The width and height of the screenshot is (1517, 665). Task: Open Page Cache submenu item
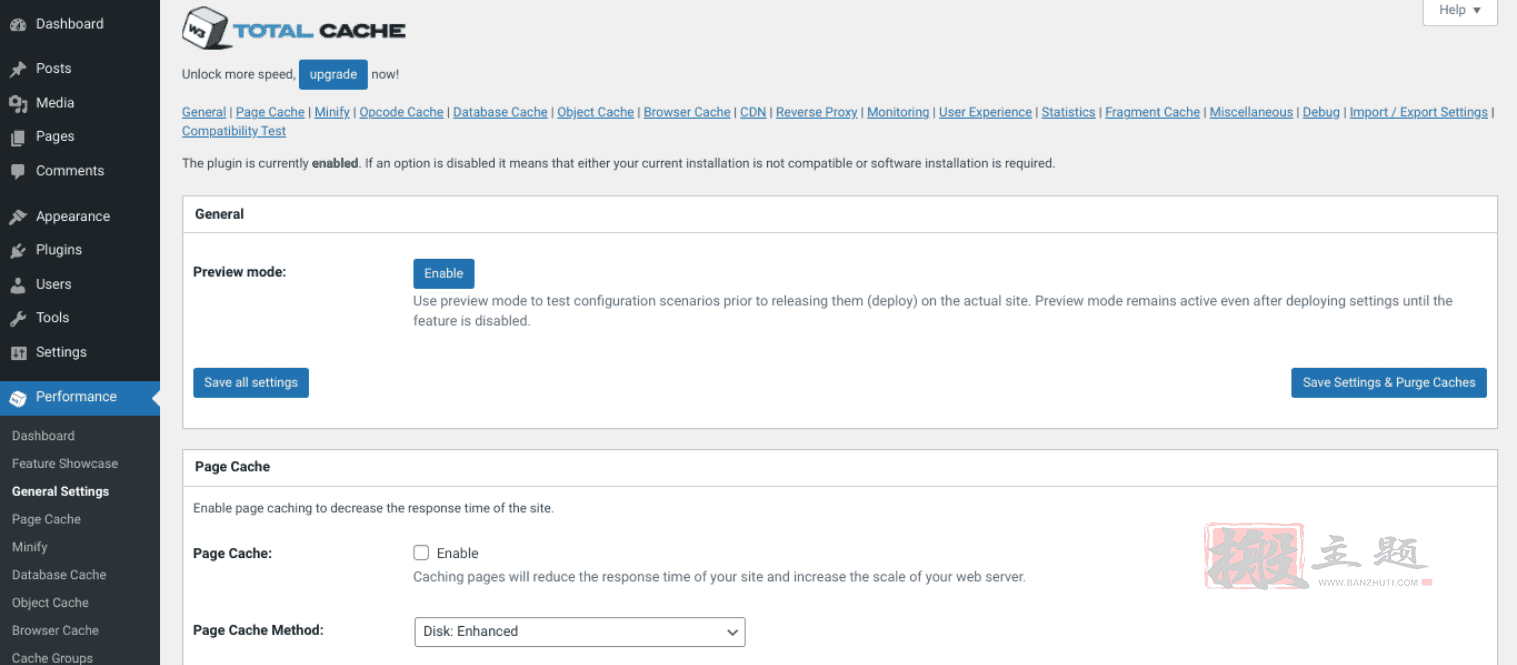[46, 520]
